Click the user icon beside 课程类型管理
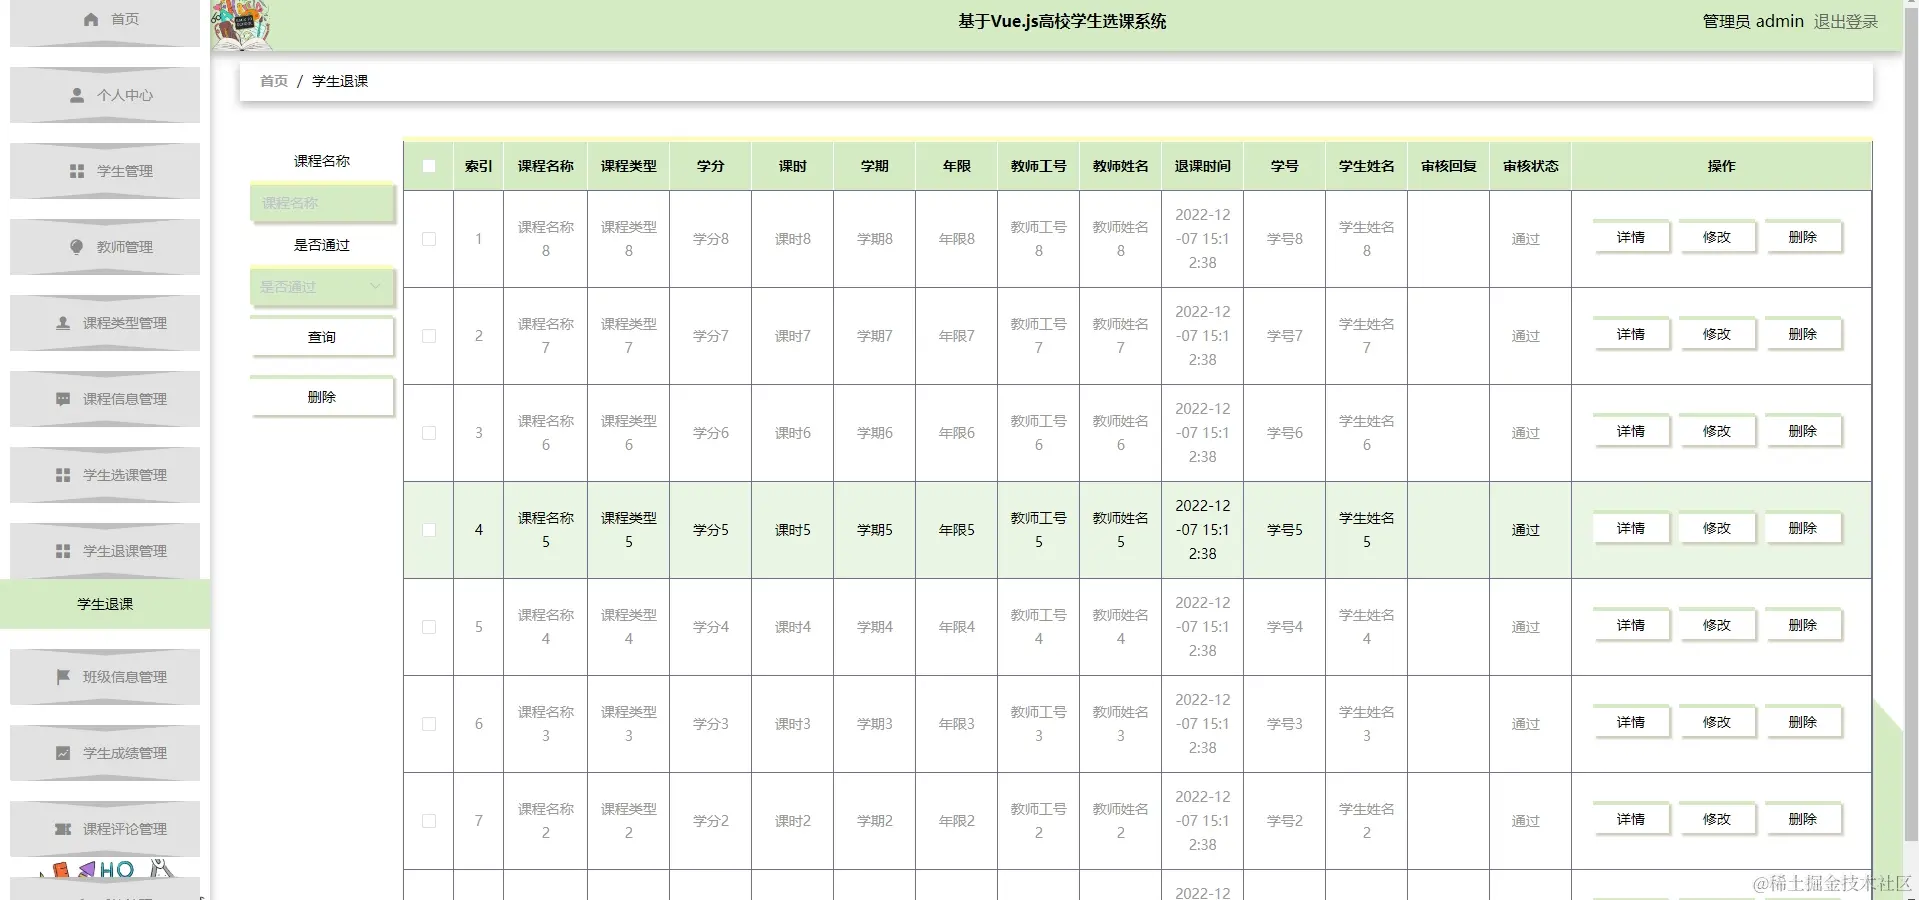 [x=63, y=323]
